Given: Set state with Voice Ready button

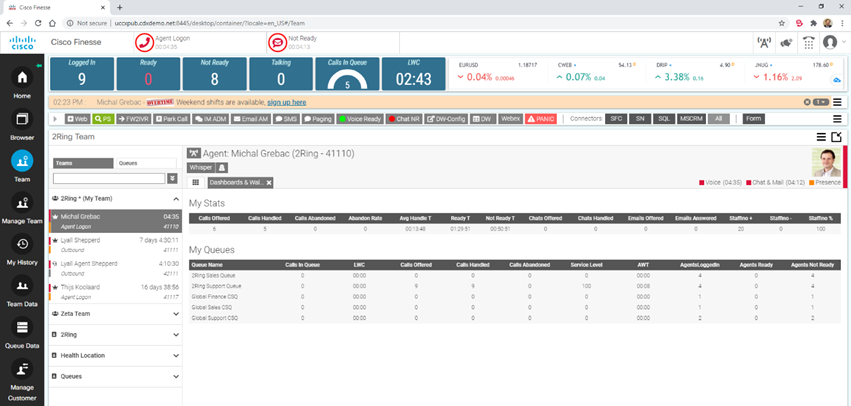Looking at the screenshot, I should (x=360, y=119).
